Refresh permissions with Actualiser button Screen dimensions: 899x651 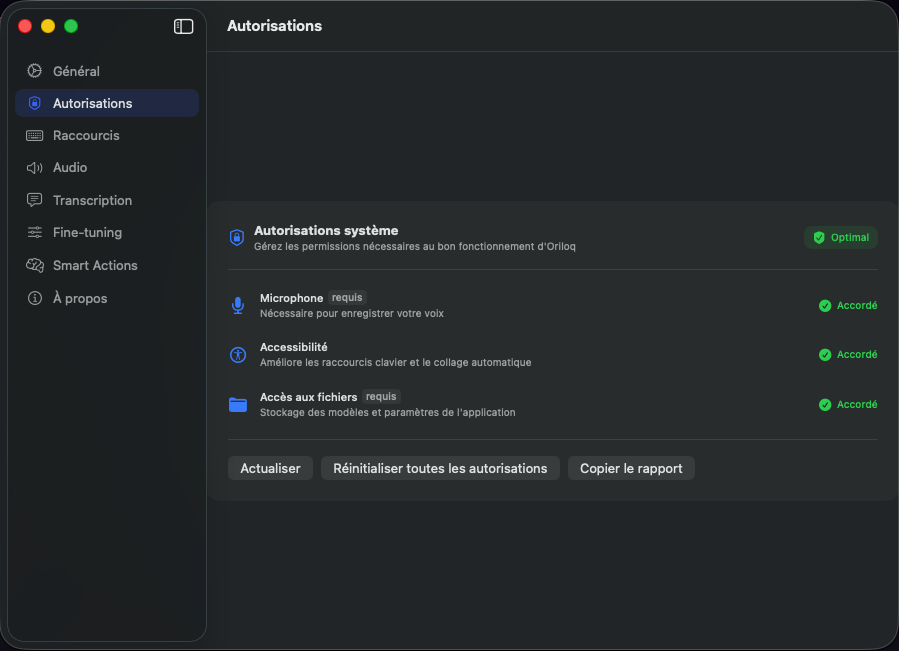[270, 468]
